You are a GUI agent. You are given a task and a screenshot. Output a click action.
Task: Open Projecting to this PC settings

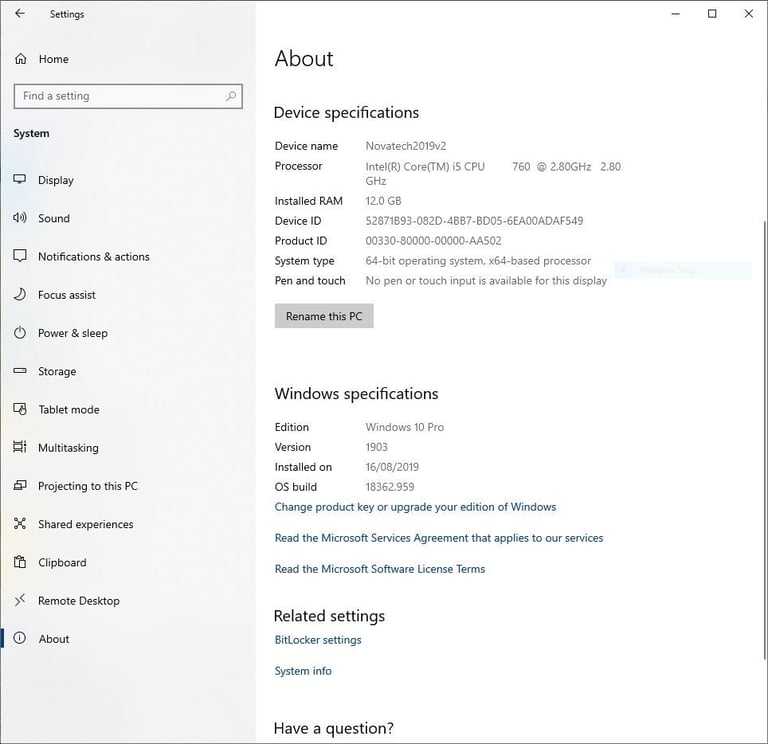[88, 486]
